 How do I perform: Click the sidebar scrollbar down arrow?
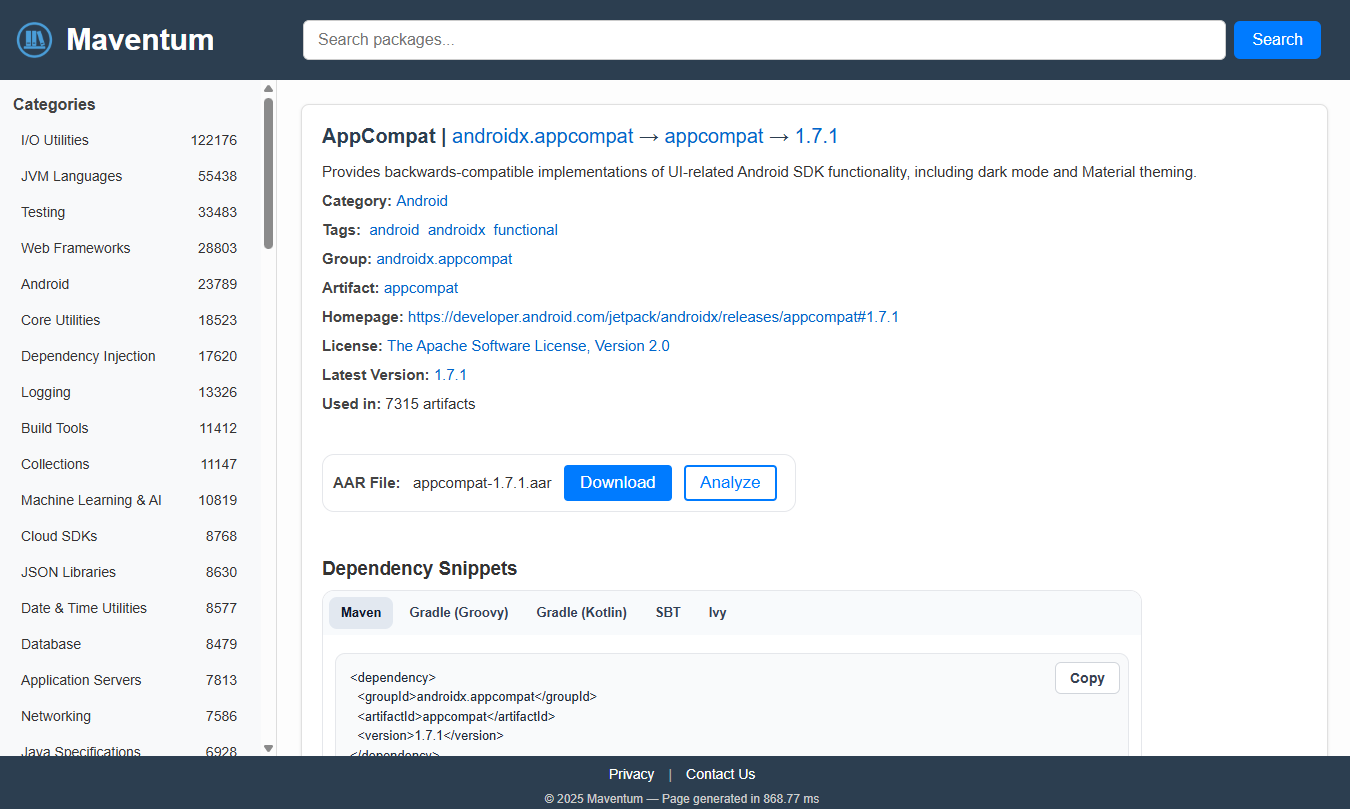point(268,748)
